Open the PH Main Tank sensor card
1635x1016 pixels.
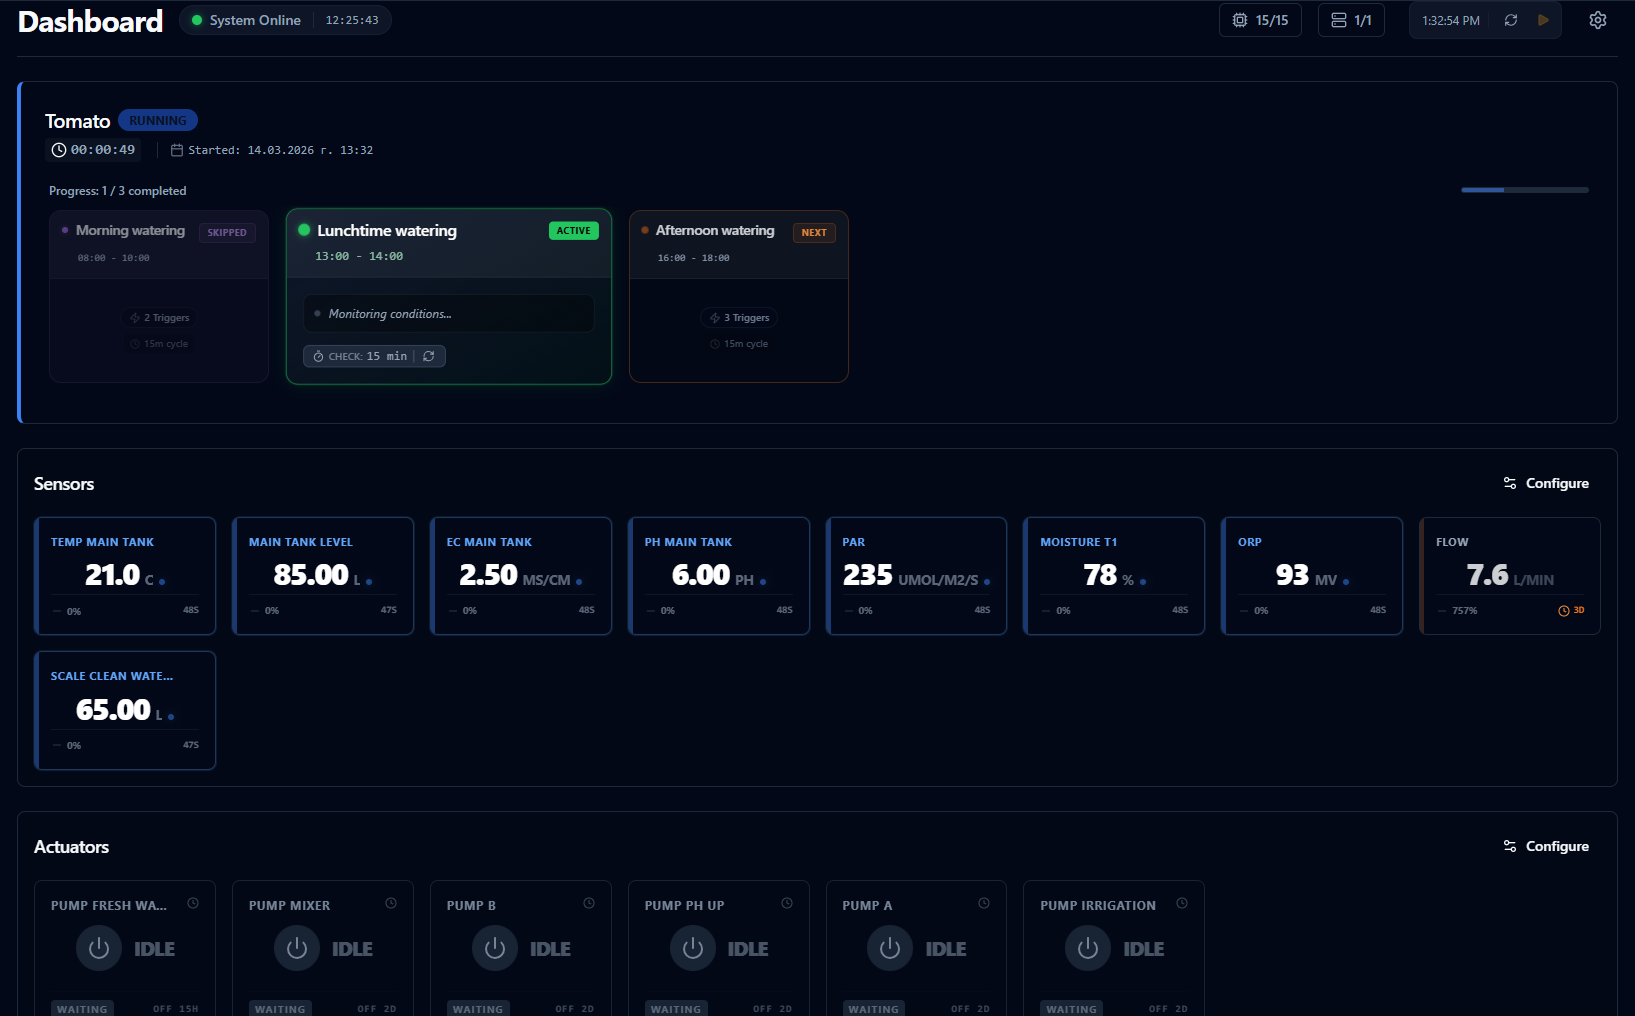coord(719,576)
